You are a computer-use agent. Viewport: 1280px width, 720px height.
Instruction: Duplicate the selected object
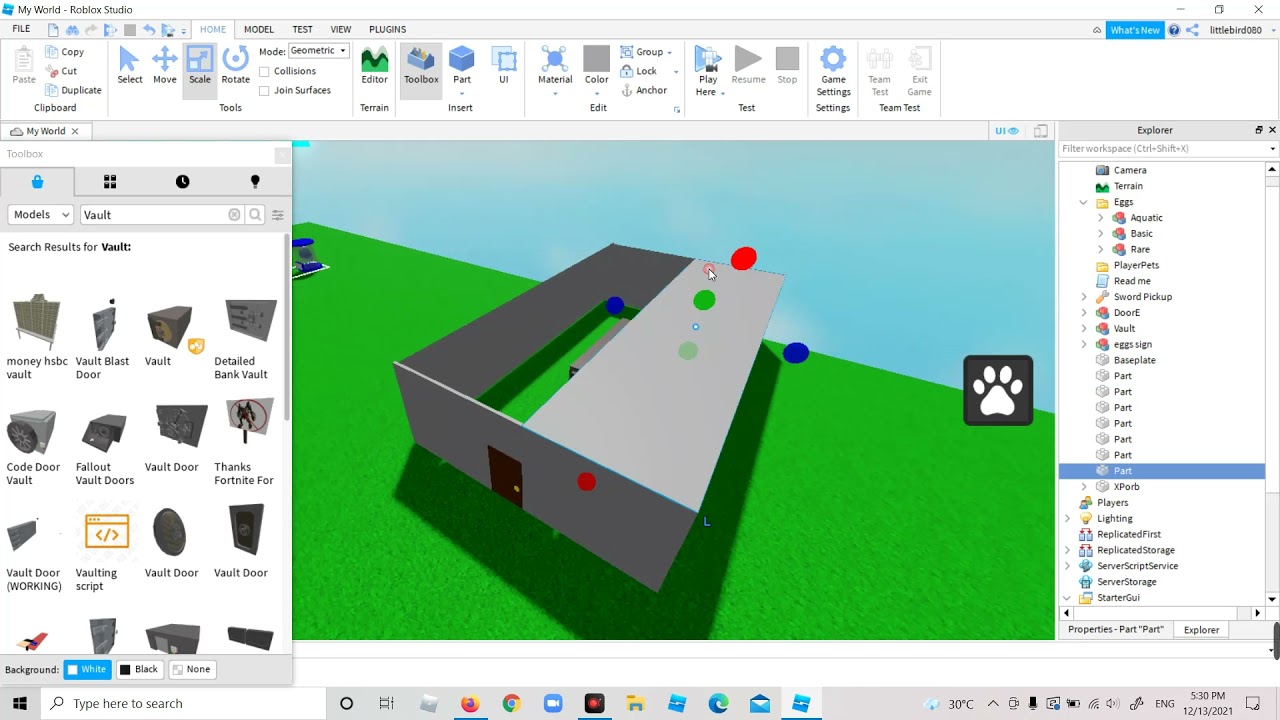click(74, 90)
